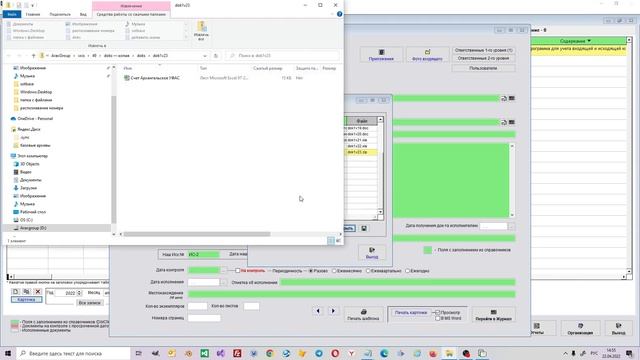Click the Печать карточки button

[x=411, y=313]
